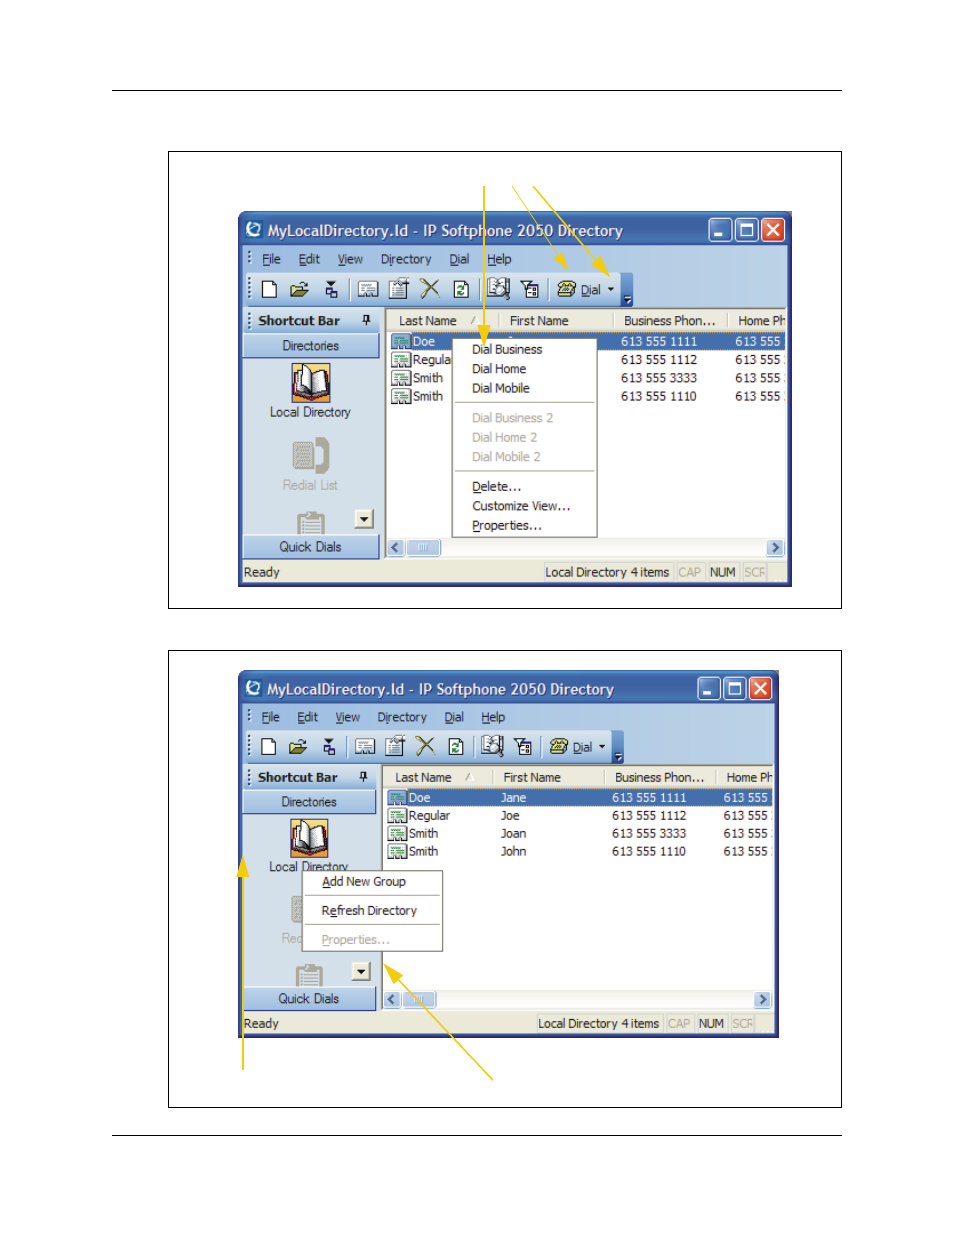Click the Directories button in lower window
The image size is (954, 1235).
click(309, 802)
